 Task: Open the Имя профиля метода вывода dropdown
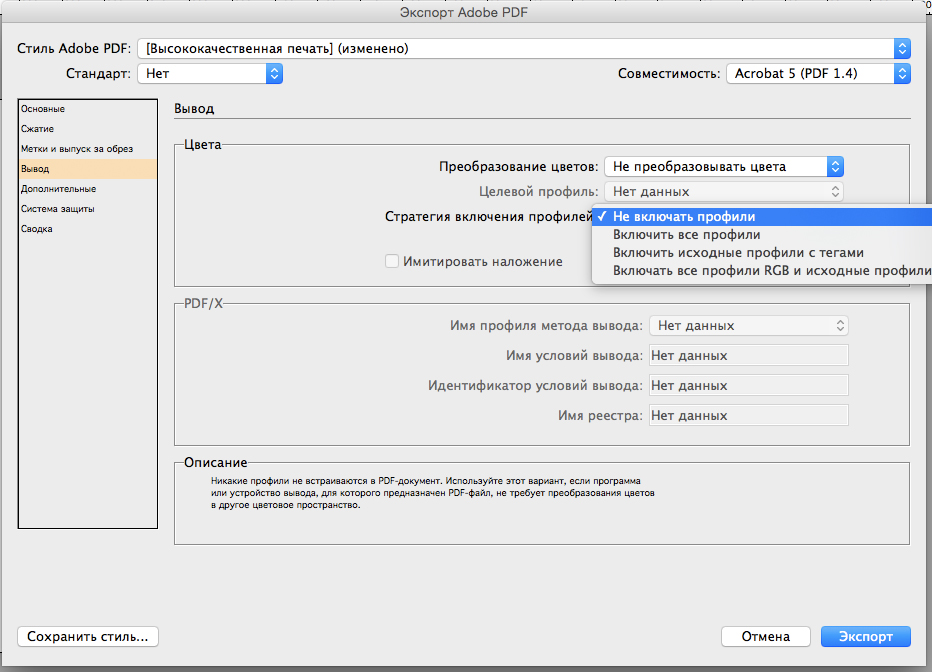click(x=749, y=326)
